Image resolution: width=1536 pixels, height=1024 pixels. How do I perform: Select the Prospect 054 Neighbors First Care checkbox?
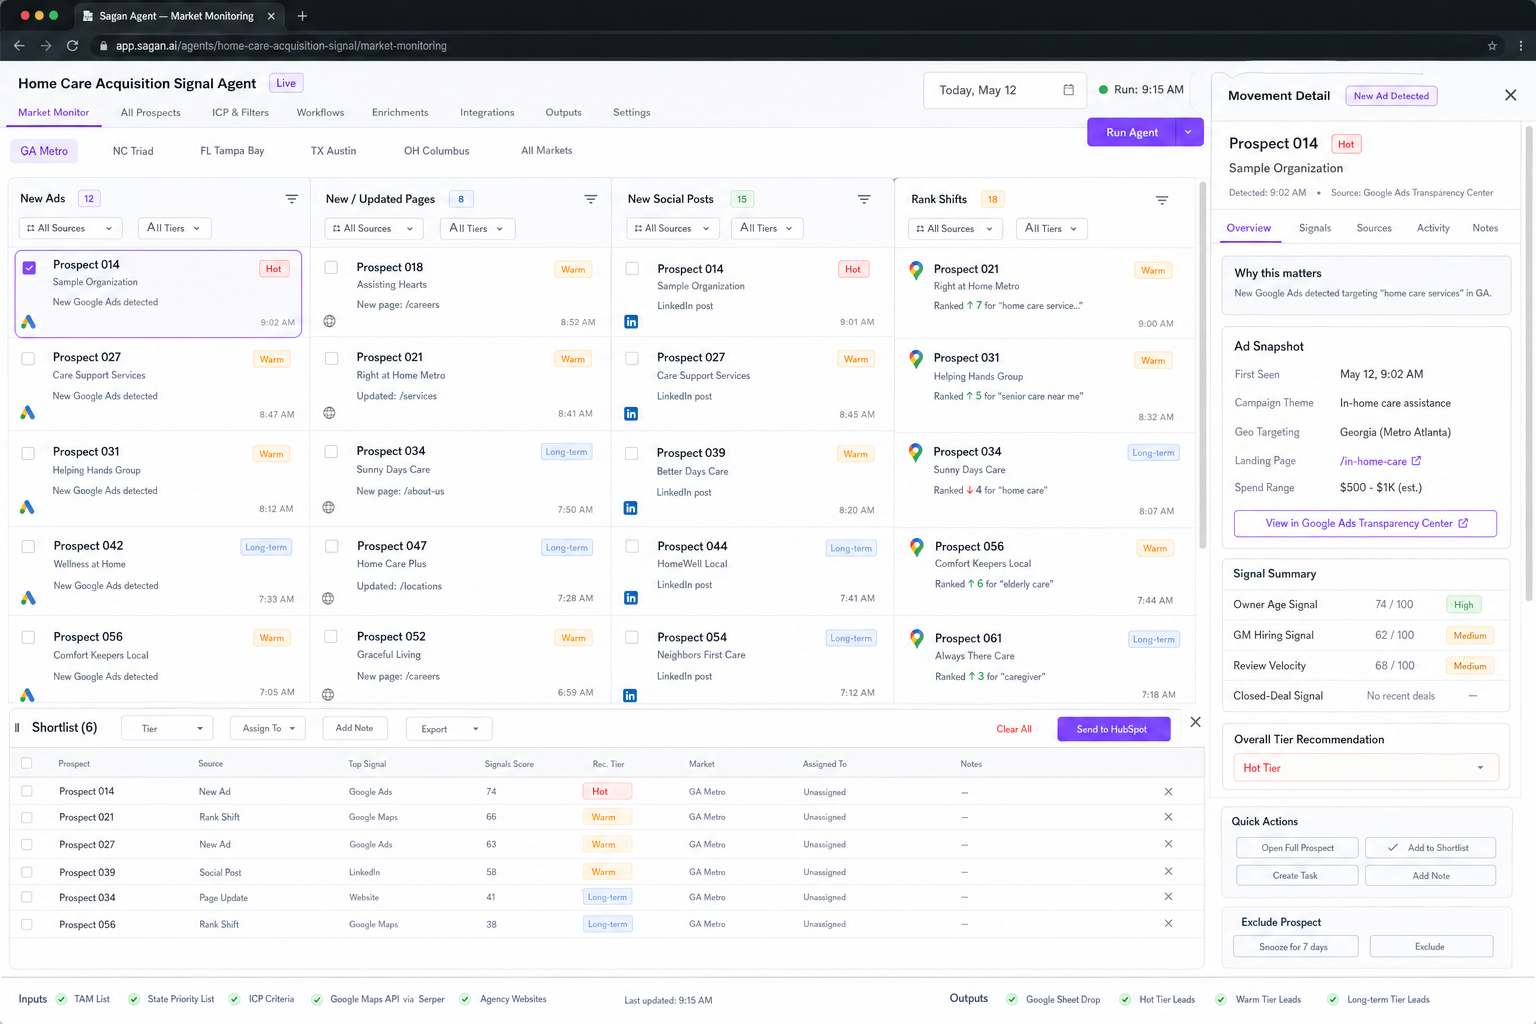click(x=632, y=637)
